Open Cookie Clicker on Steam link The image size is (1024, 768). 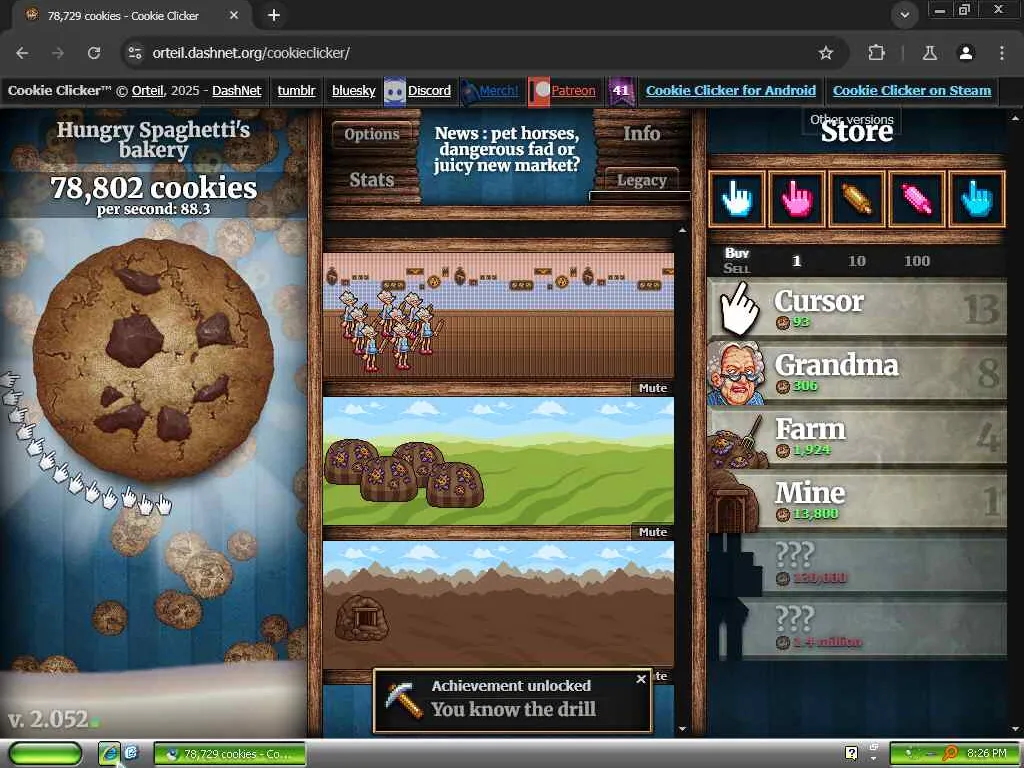point(912,91)
